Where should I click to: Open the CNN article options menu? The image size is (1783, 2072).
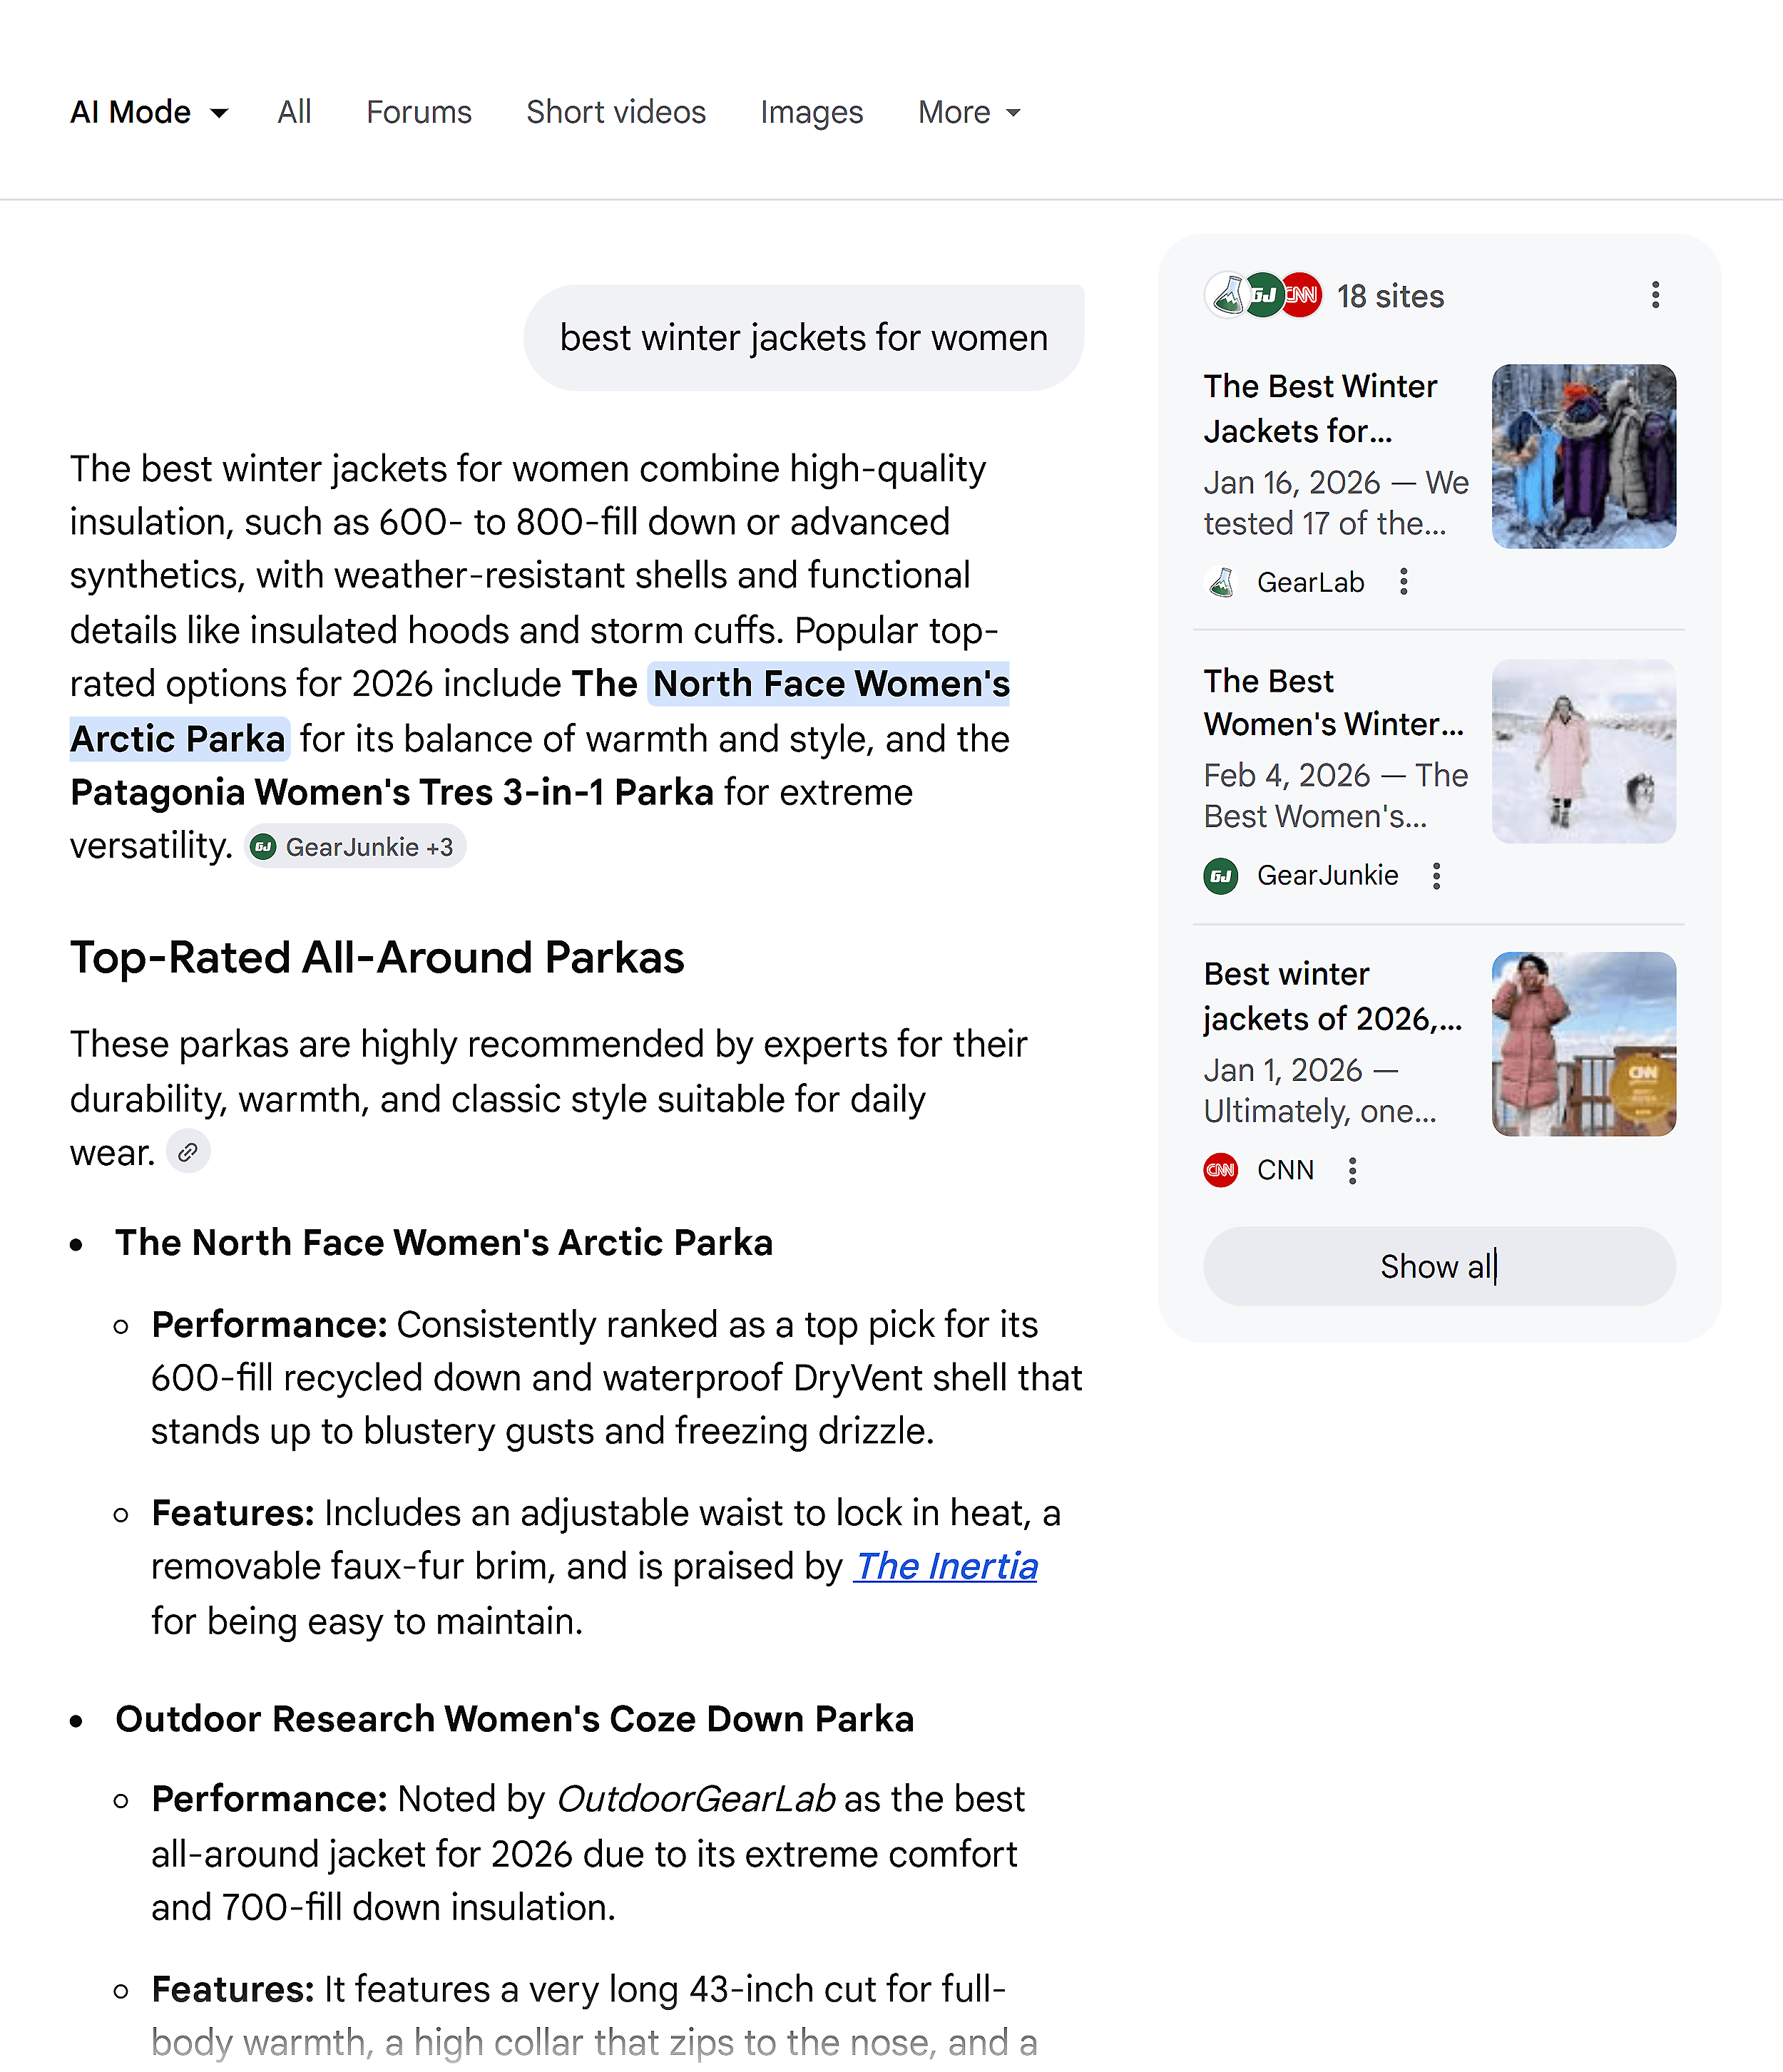click(x=1352, y=1169)
